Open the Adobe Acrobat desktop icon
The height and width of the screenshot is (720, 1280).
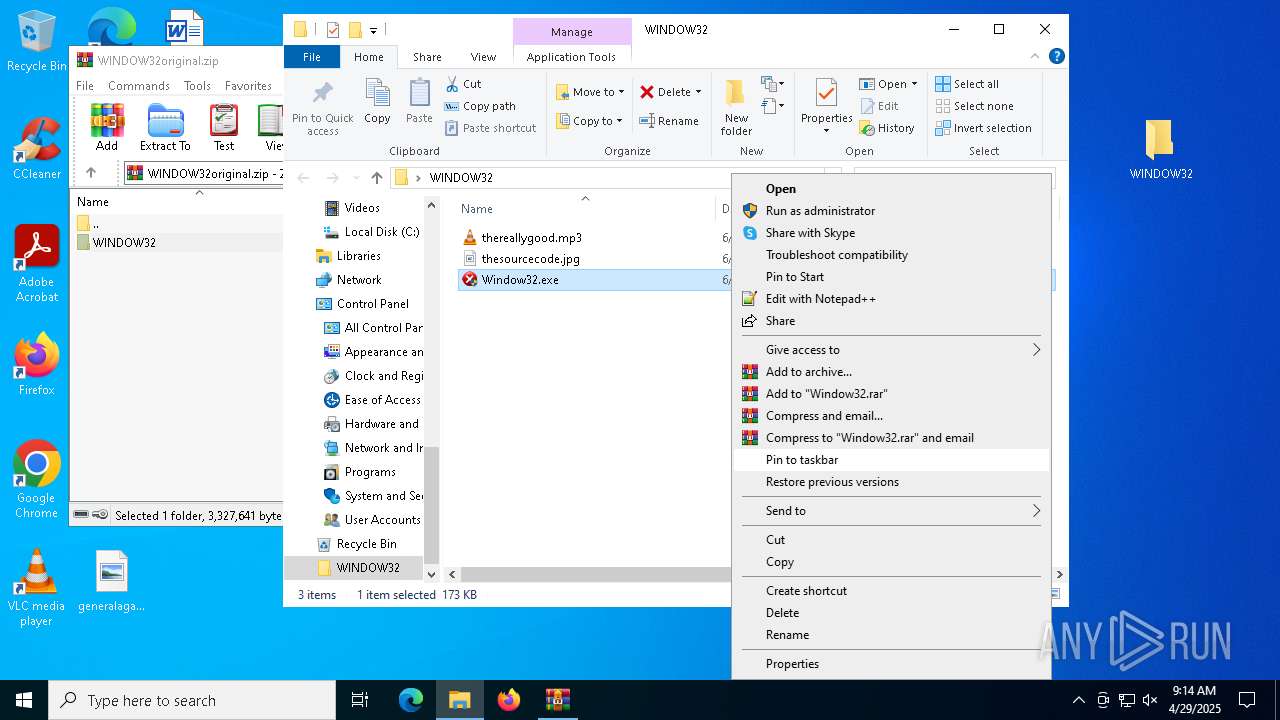[x=37, y=263]
